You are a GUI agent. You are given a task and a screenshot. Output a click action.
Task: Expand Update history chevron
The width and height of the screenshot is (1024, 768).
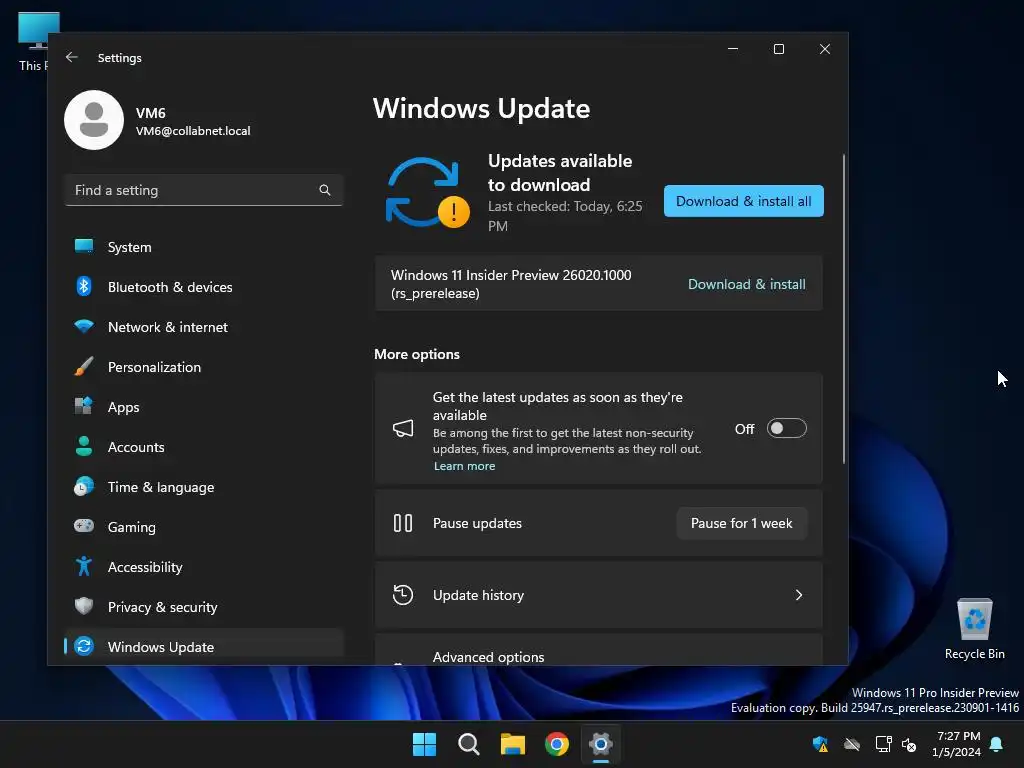[x=799, y=595]
